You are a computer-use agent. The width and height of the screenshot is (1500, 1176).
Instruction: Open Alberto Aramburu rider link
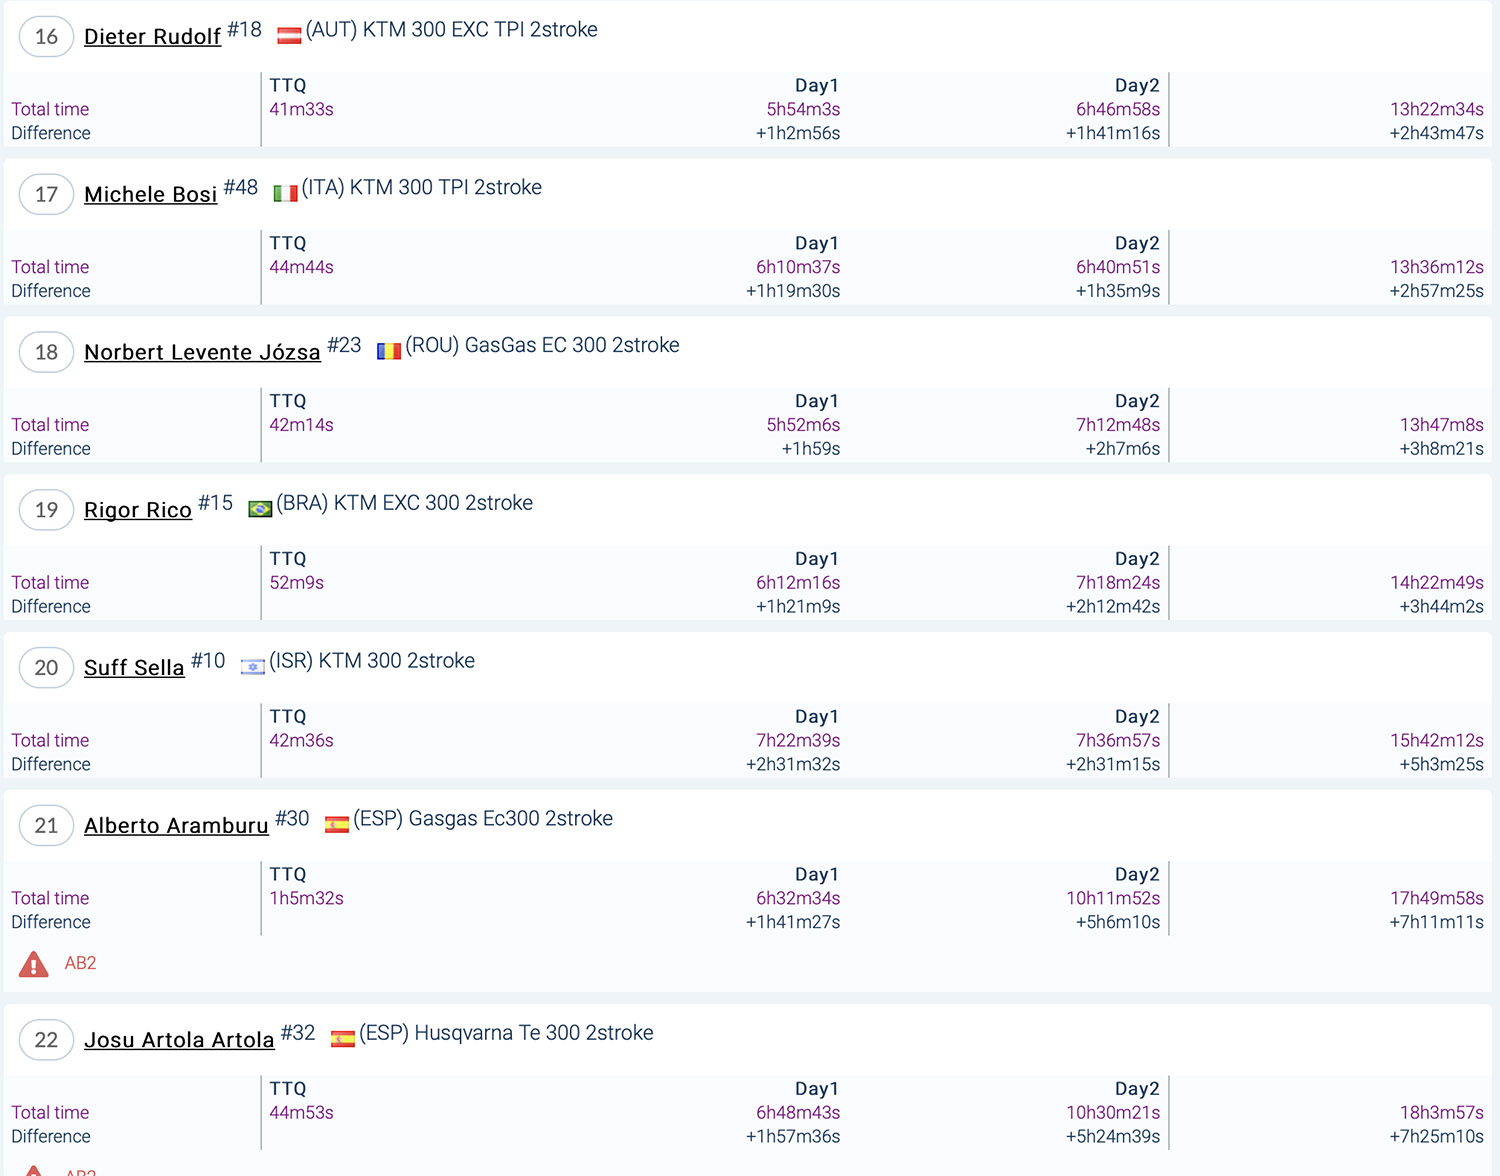(176, 826)
